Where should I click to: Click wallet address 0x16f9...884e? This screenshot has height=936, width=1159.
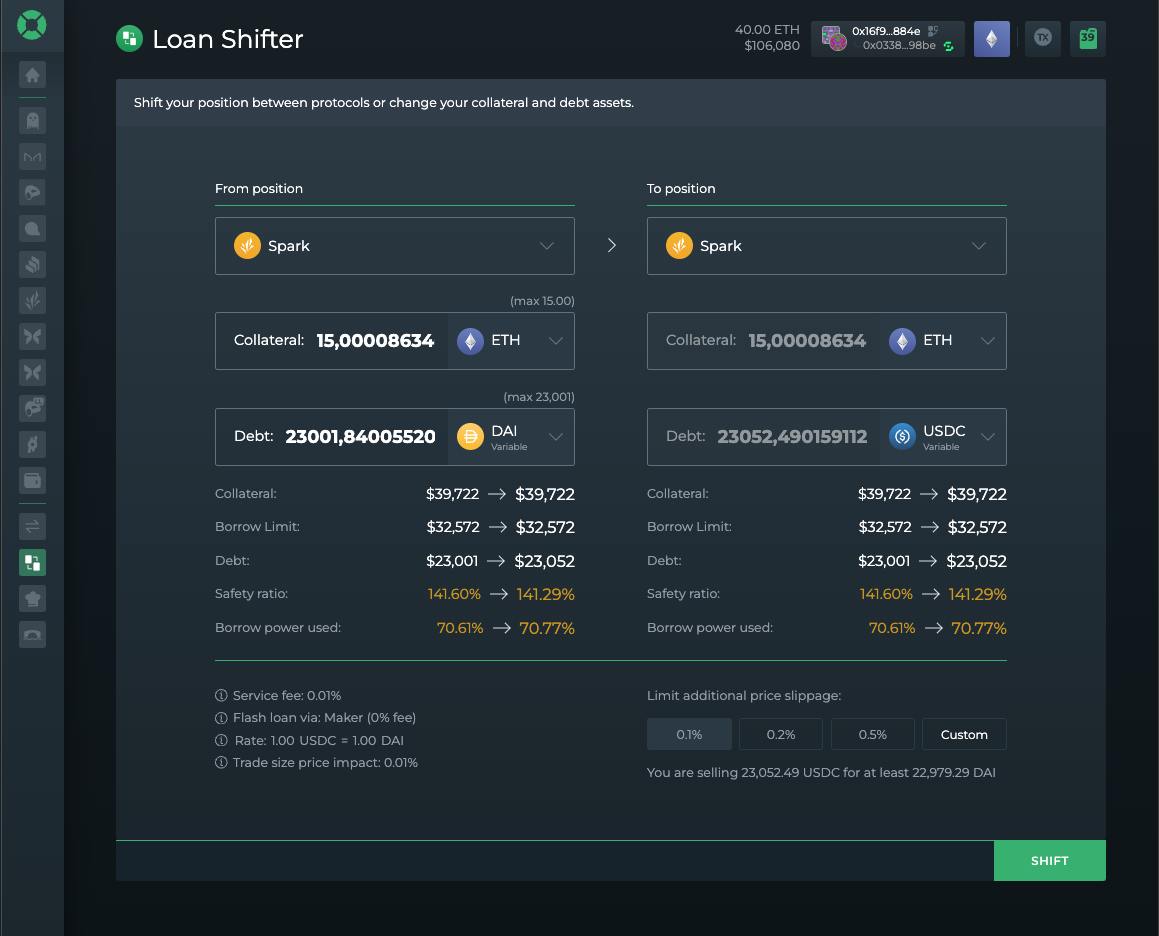(886, 31)
